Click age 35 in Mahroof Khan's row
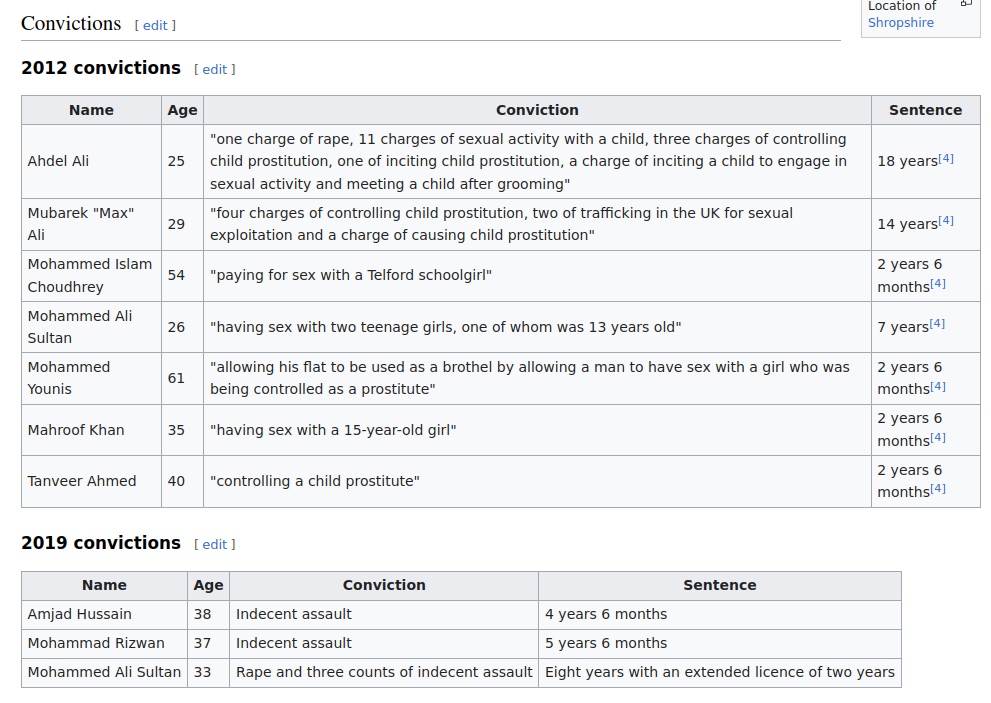 pos(176,430)
